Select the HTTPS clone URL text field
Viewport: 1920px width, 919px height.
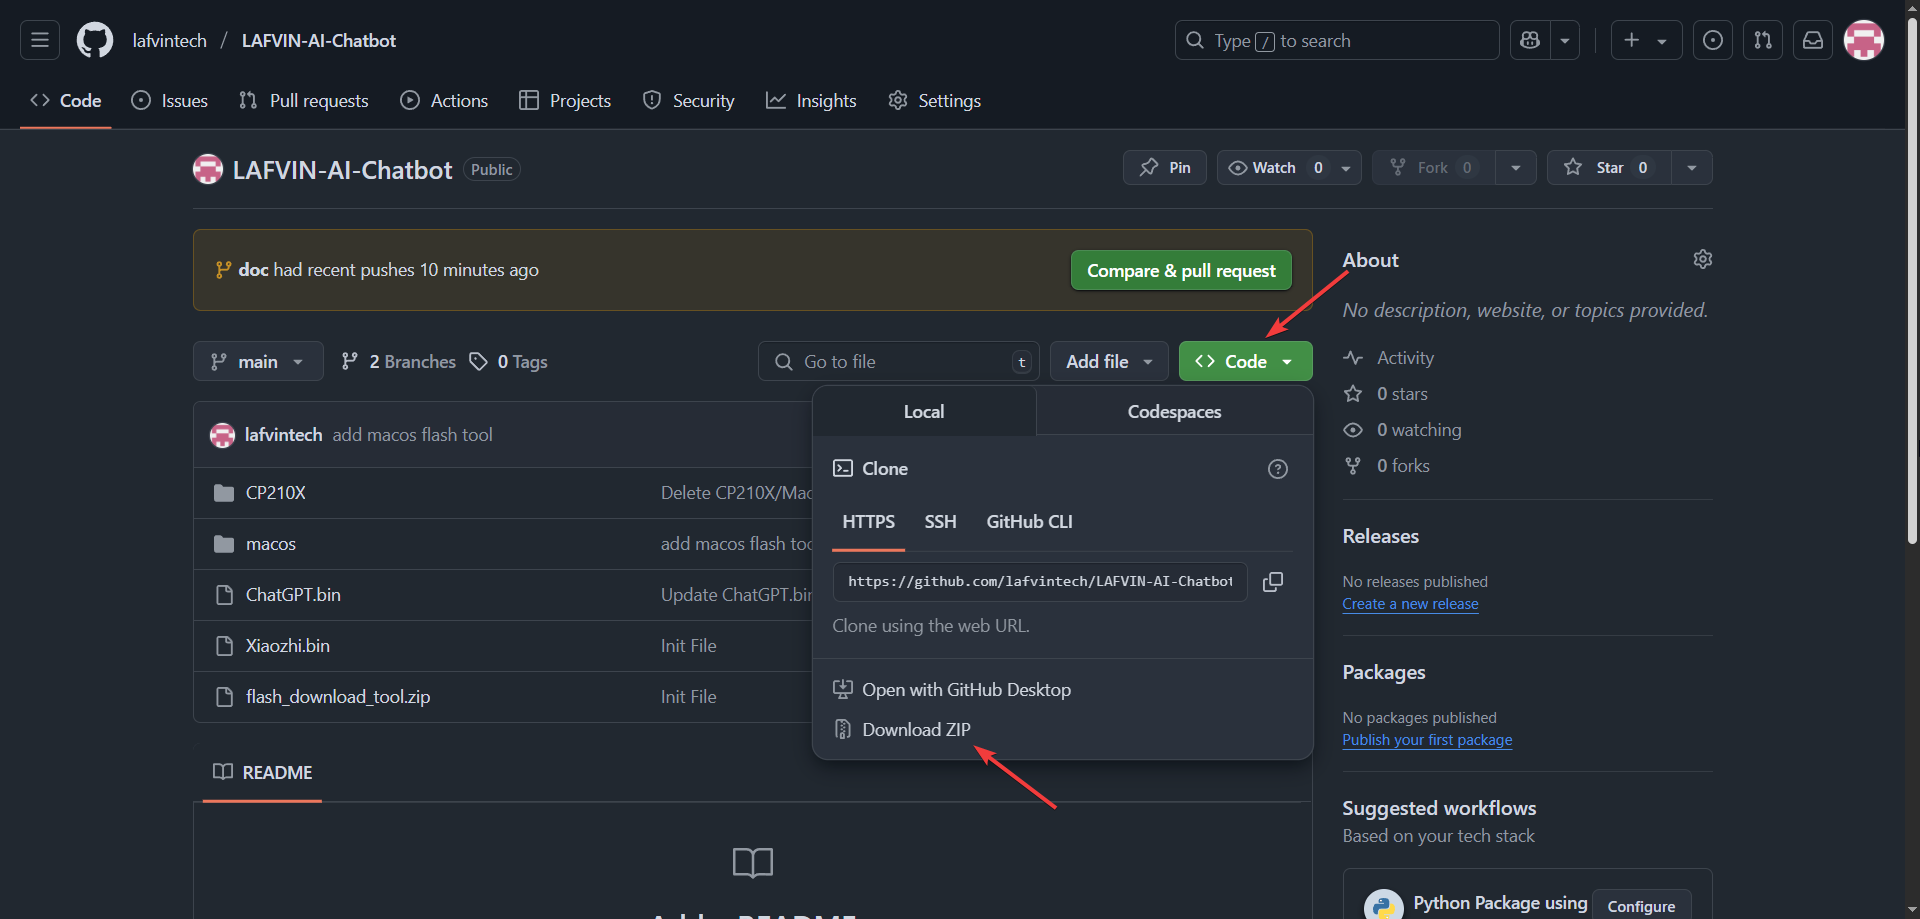[1040, 582]
